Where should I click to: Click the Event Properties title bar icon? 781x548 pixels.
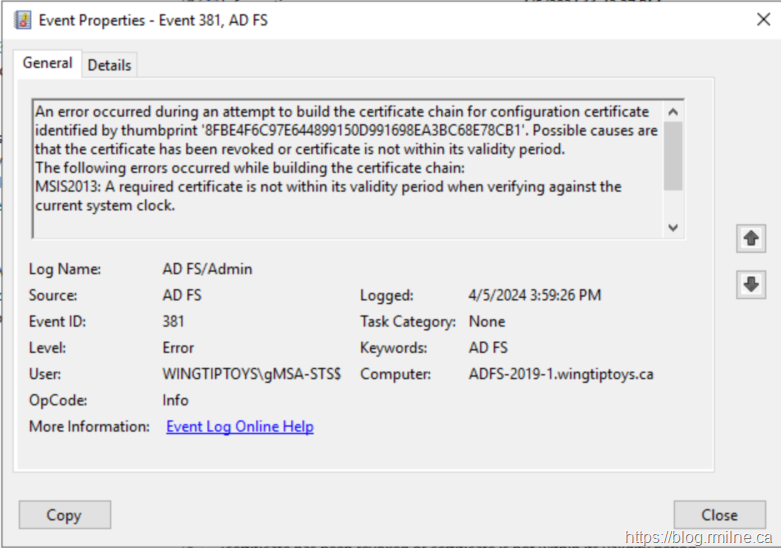(22, 20)
